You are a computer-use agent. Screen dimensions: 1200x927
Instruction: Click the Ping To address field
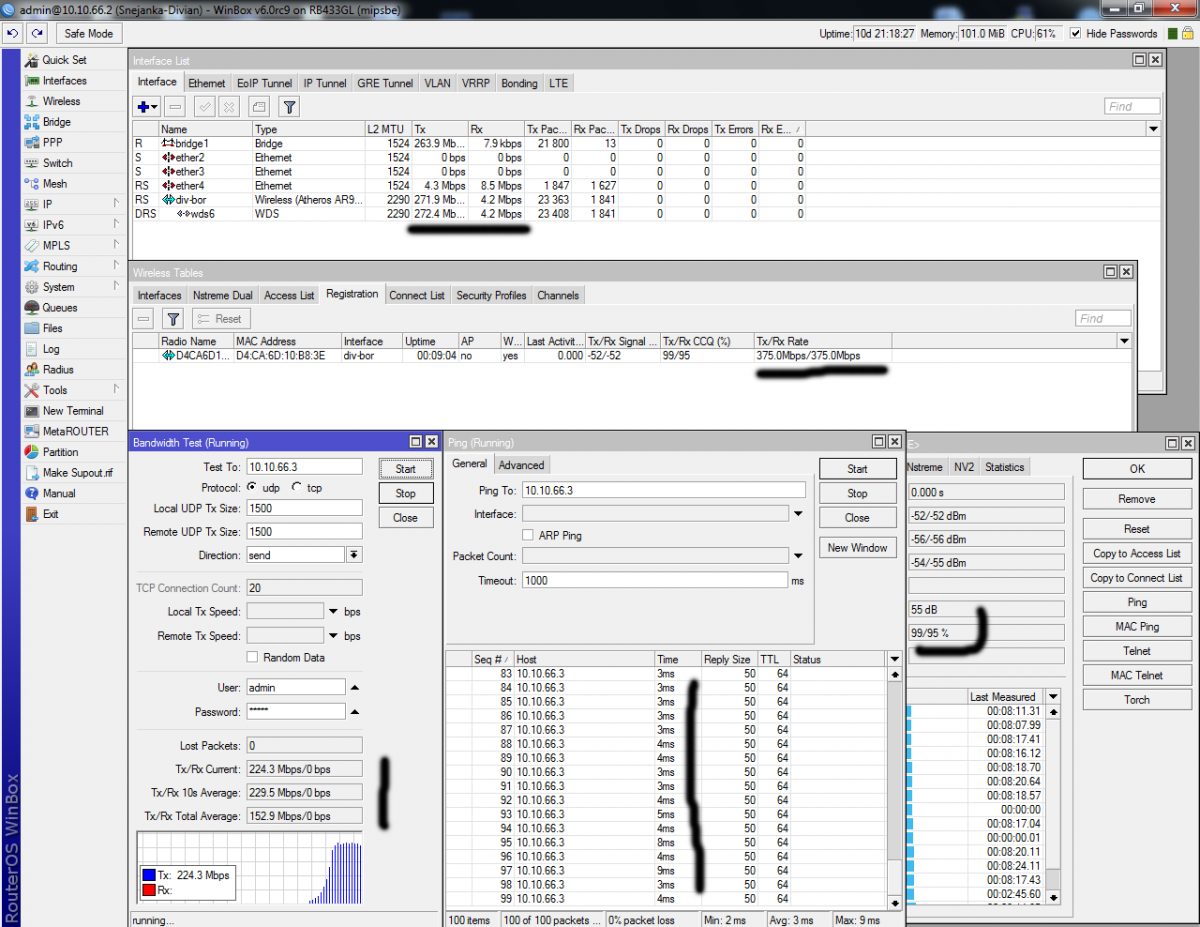click(663, 490)
